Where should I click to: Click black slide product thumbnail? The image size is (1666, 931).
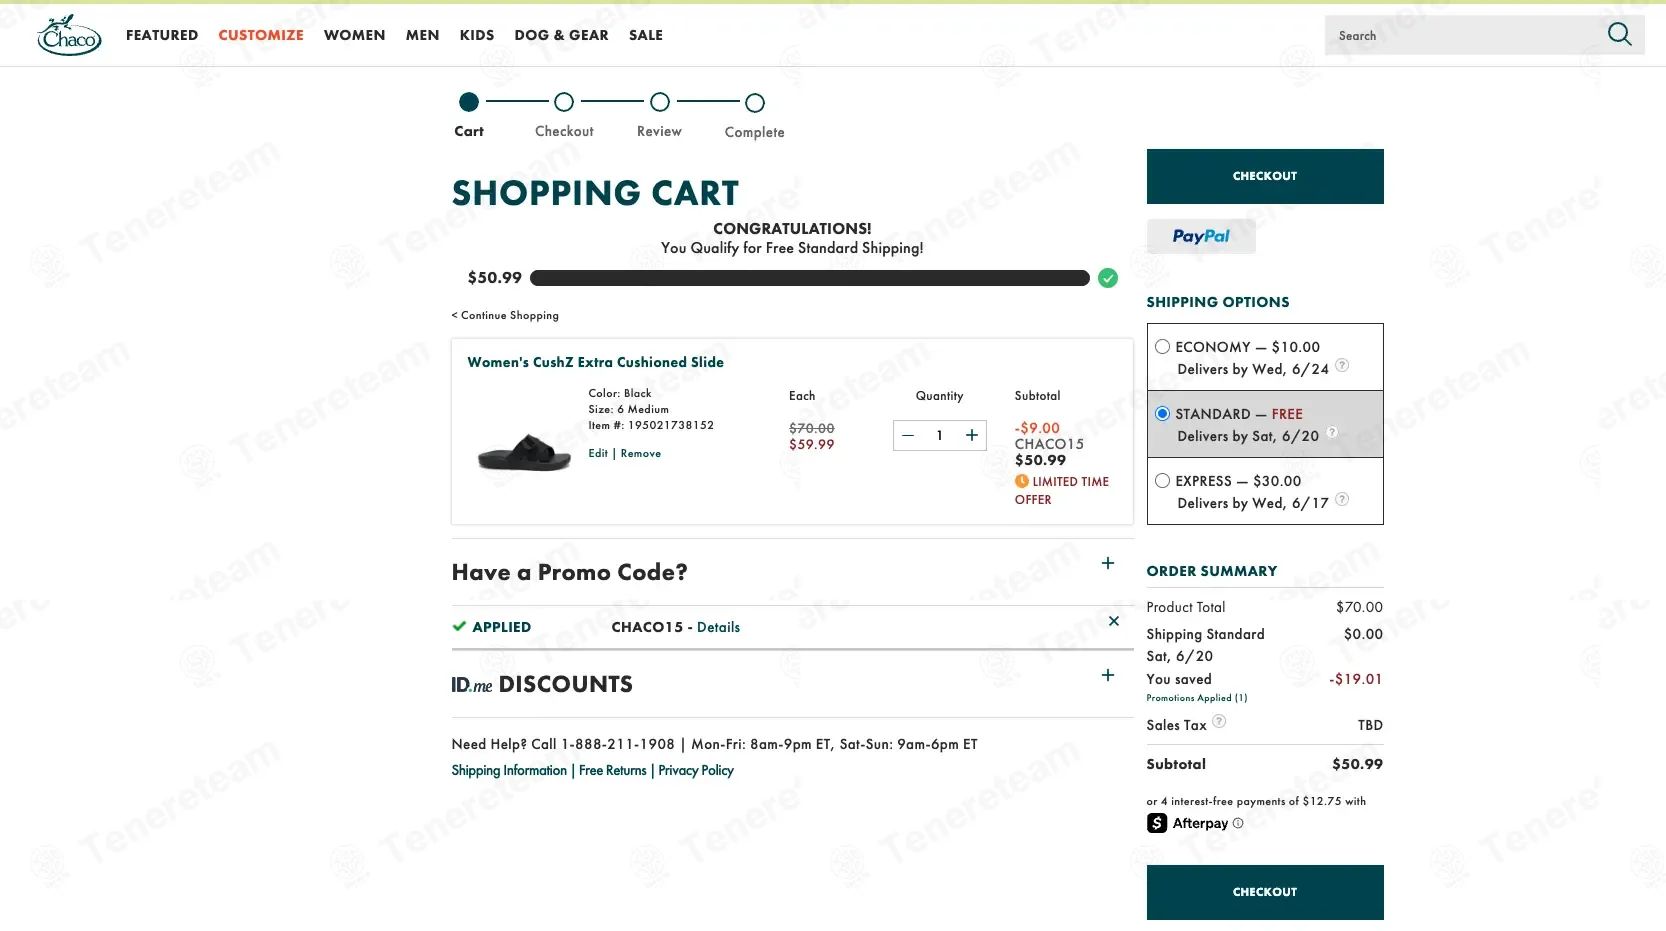point(524,453)
